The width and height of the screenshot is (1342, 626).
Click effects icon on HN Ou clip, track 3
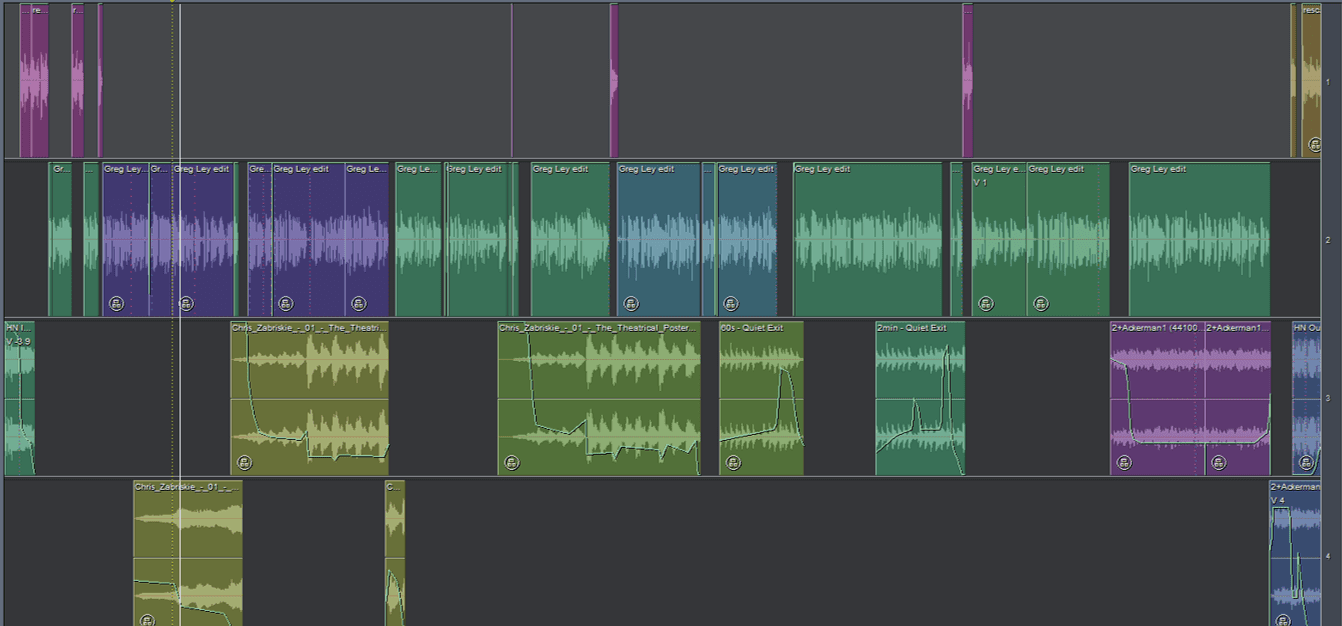click(x=1305, y=463)
